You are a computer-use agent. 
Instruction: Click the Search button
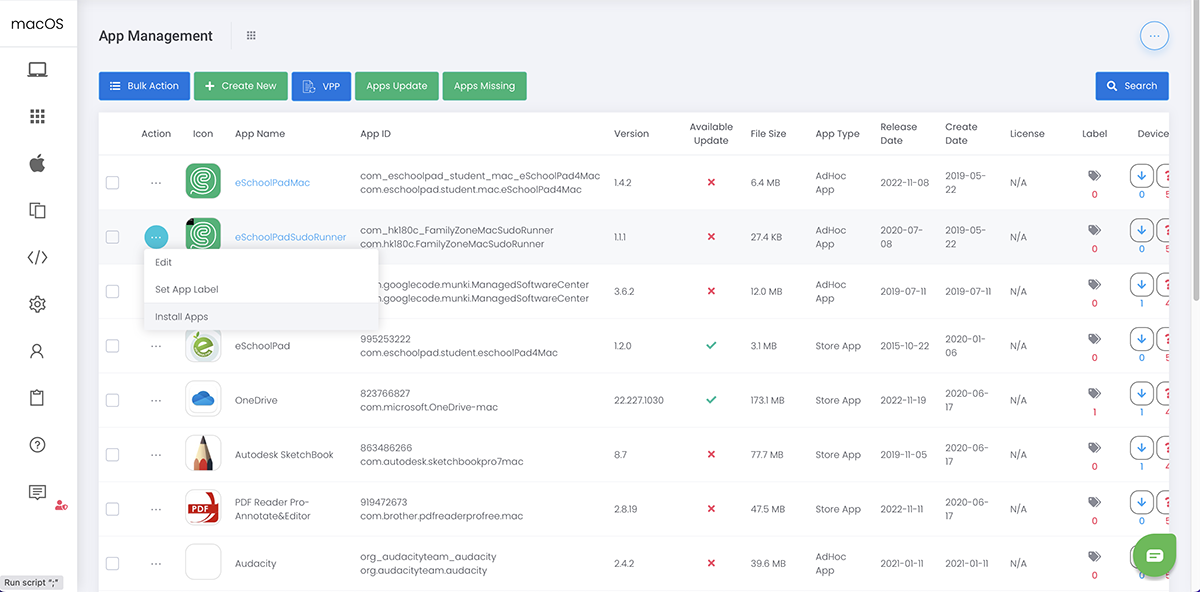pyautogui.click(x=1132, y=86)
